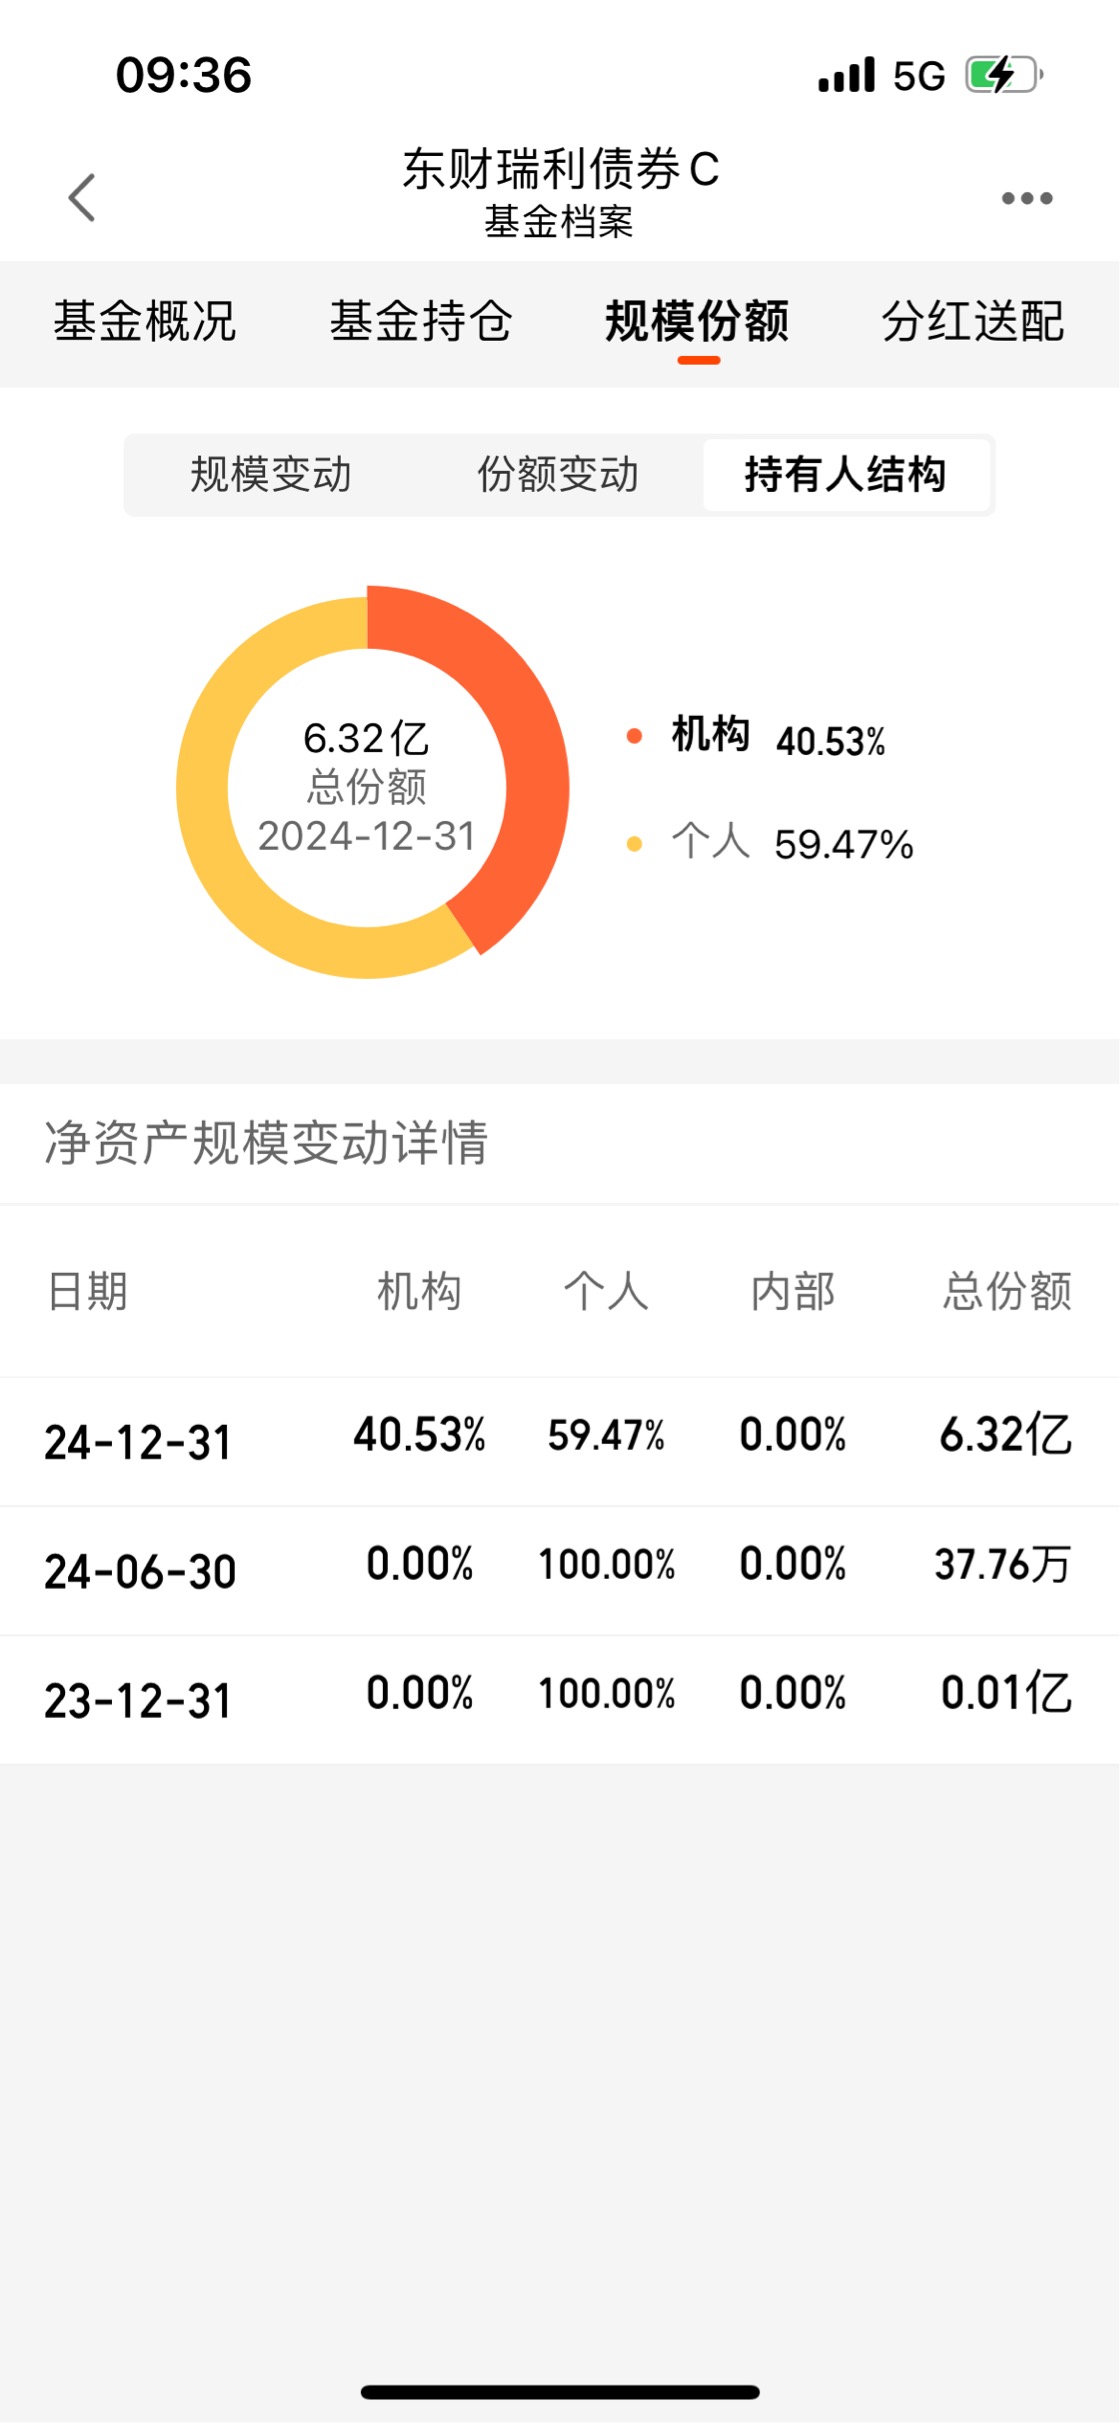Tap the 日期 column header
Screen dimensions: 1120x2423
[88, 1291]
